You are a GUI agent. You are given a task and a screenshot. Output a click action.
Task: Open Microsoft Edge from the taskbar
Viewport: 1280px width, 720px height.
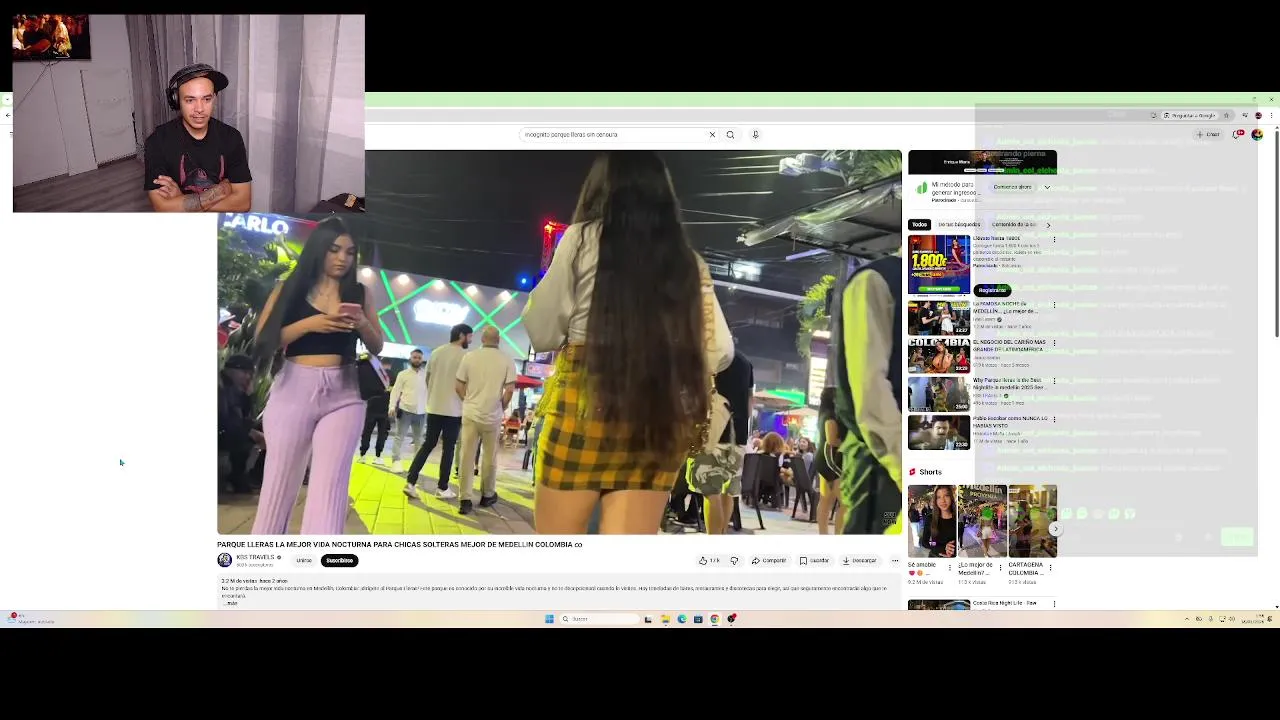coord(682,619)
